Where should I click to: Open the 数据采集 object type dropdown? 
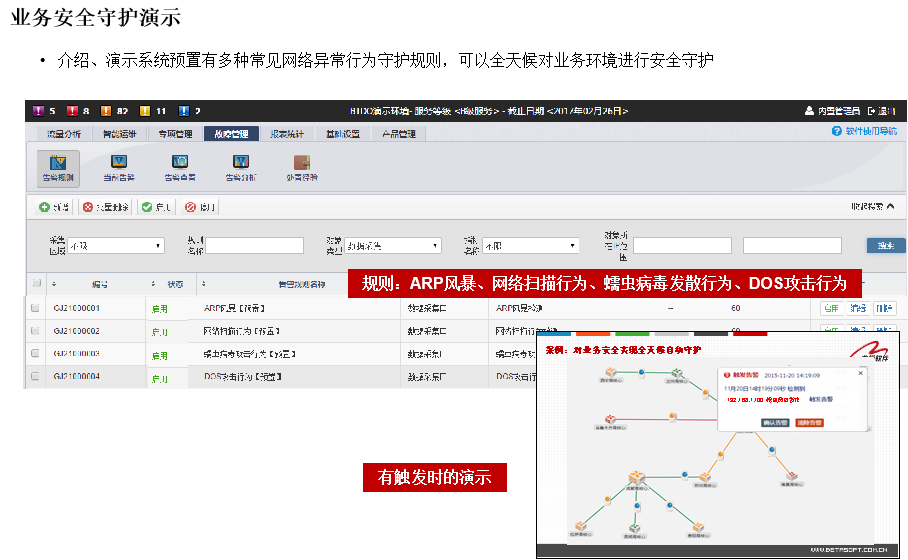click(x=393, y=246)
